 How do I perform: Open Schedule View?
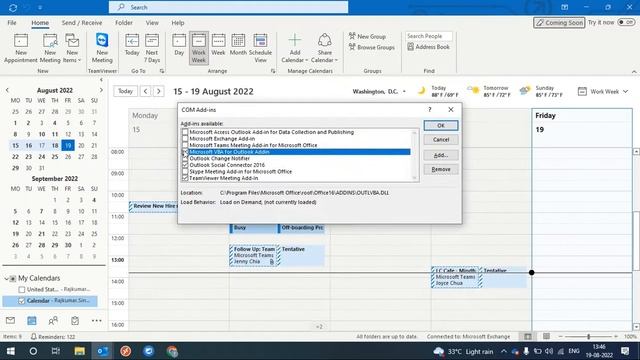(260, 48)
